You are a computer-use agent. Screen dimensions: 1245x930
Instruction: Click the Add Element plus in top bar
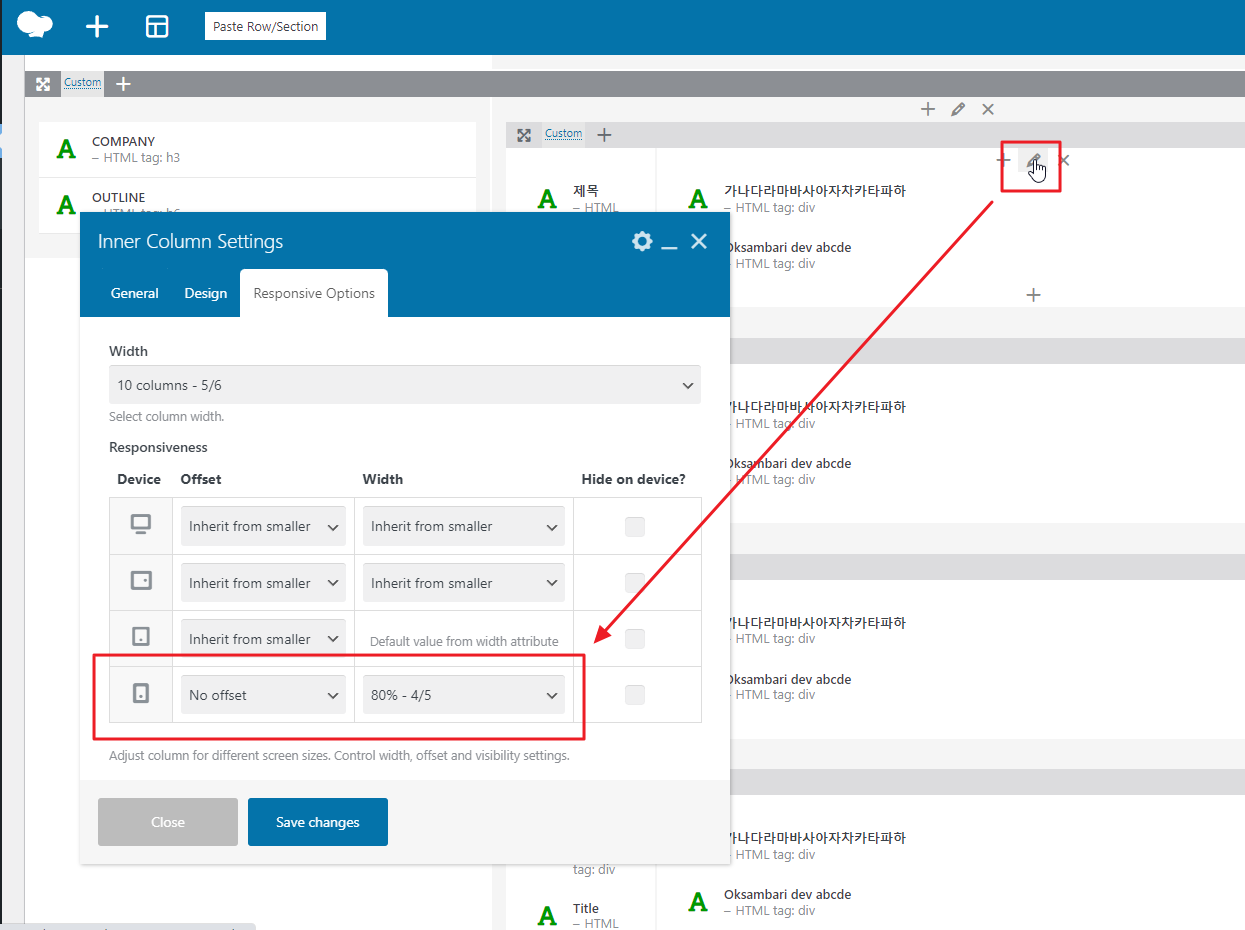(97, 27)
